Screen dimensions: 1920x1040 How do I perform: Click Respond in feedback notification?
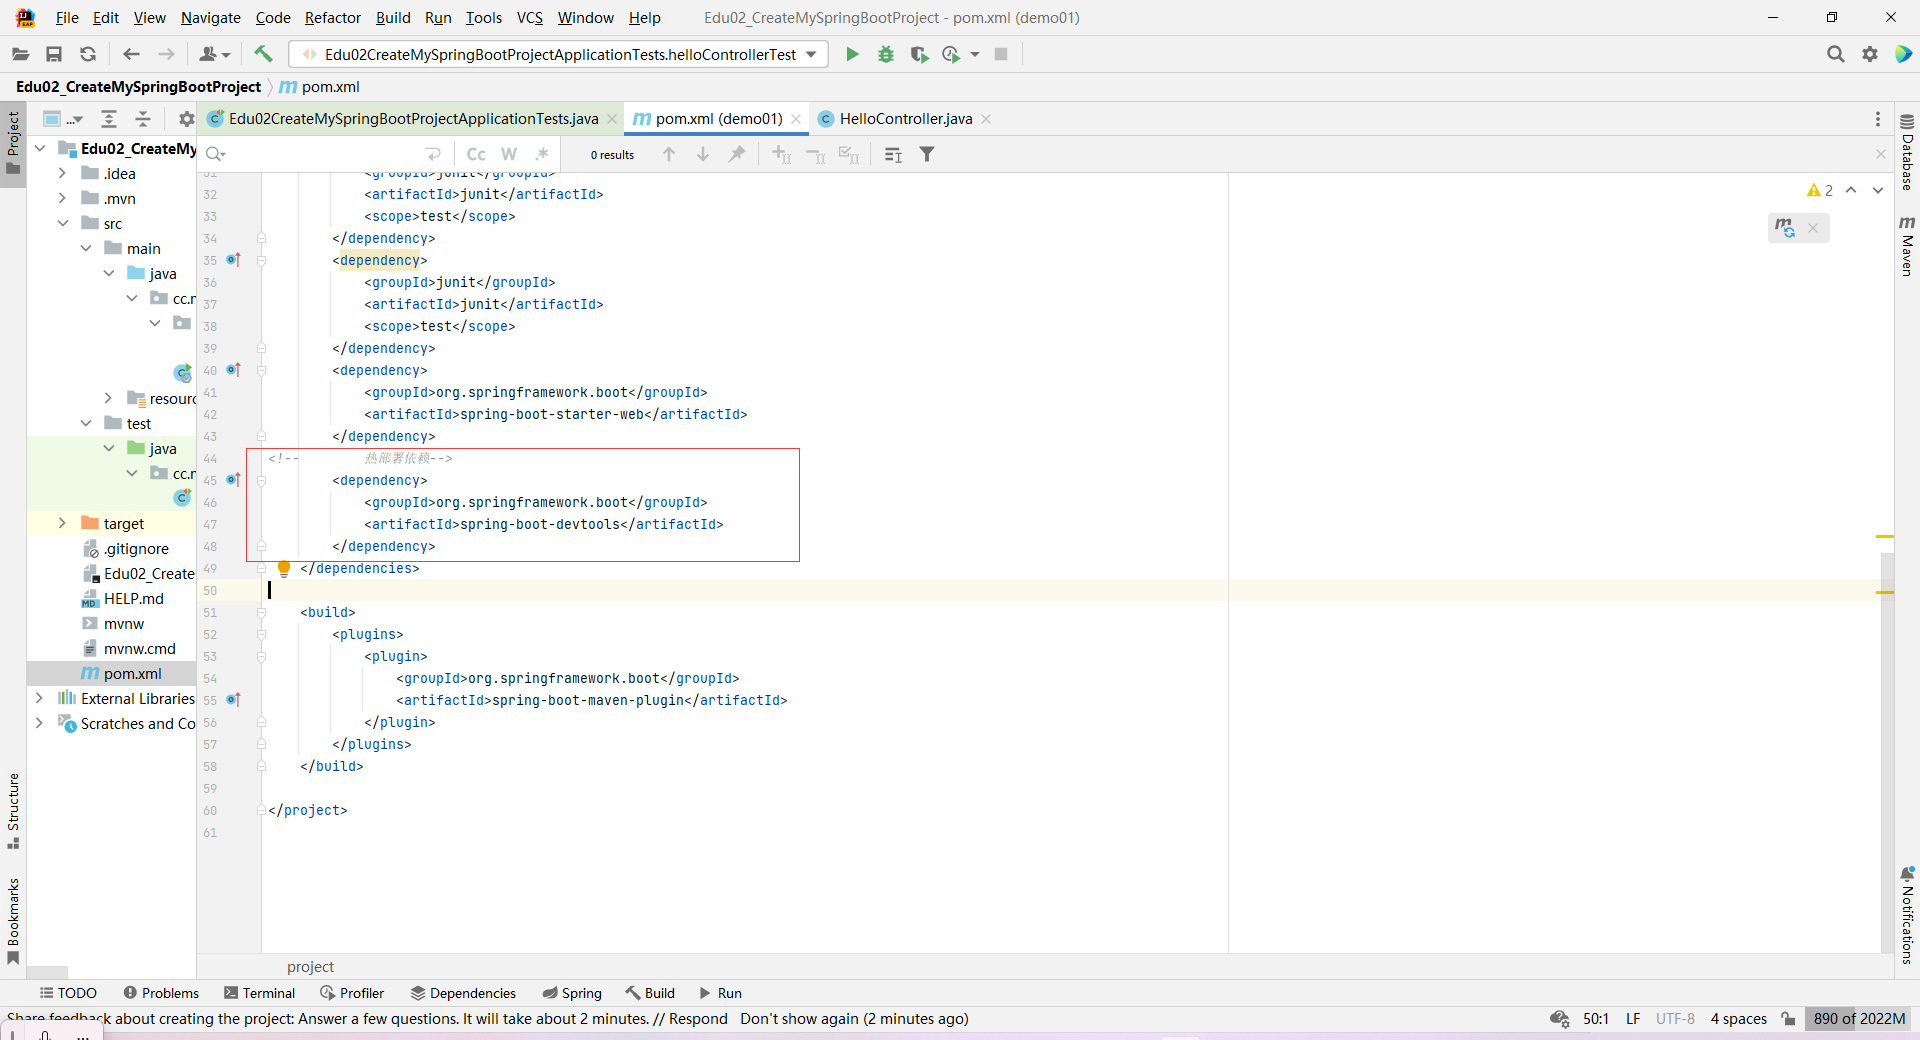coord(698,1019)
